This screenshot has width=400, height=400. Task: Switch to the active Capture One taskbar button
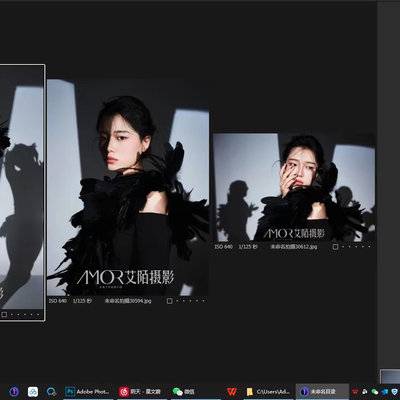click(x=322, y=391)
